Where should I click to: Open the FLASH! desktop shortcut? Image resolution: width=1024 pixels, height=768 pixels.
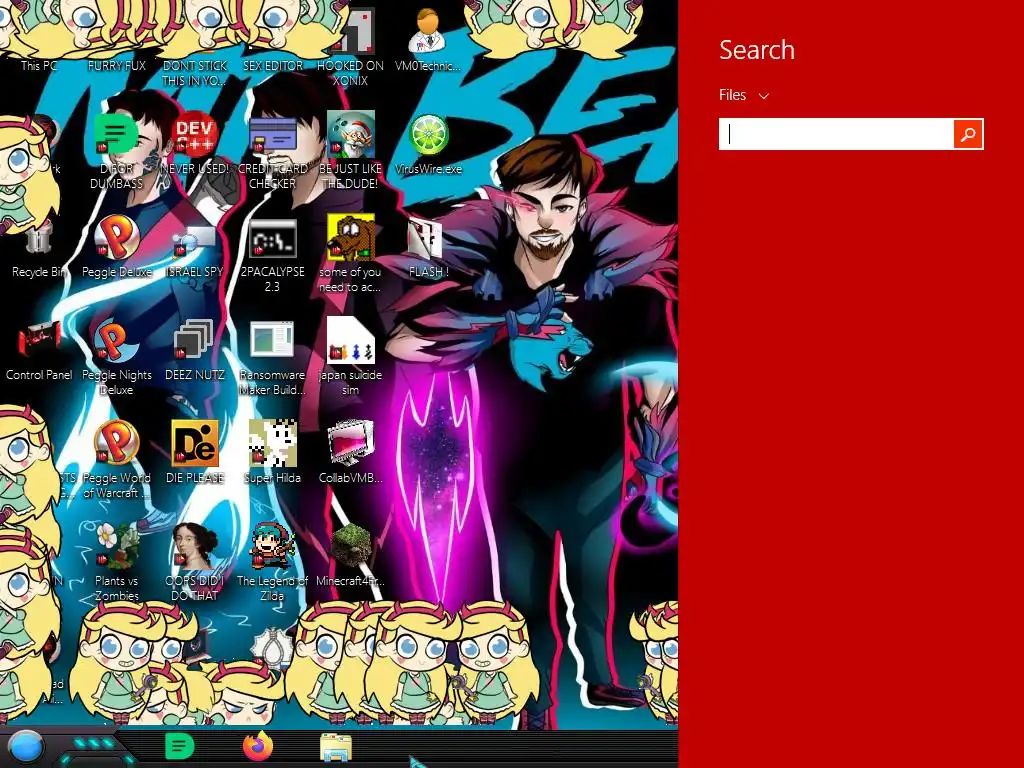tap(428, 248)
